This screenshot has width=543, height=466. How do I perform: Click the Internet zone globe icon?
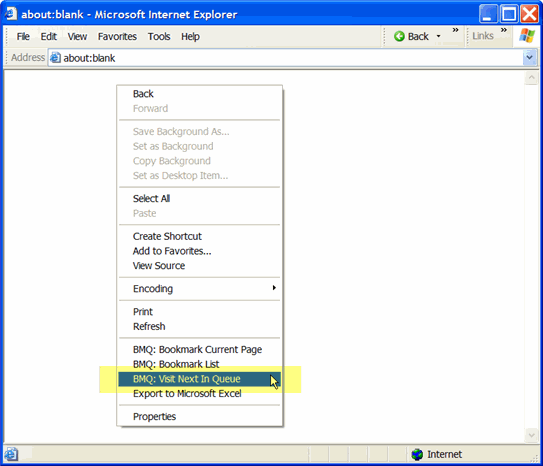tap(417, 454)
